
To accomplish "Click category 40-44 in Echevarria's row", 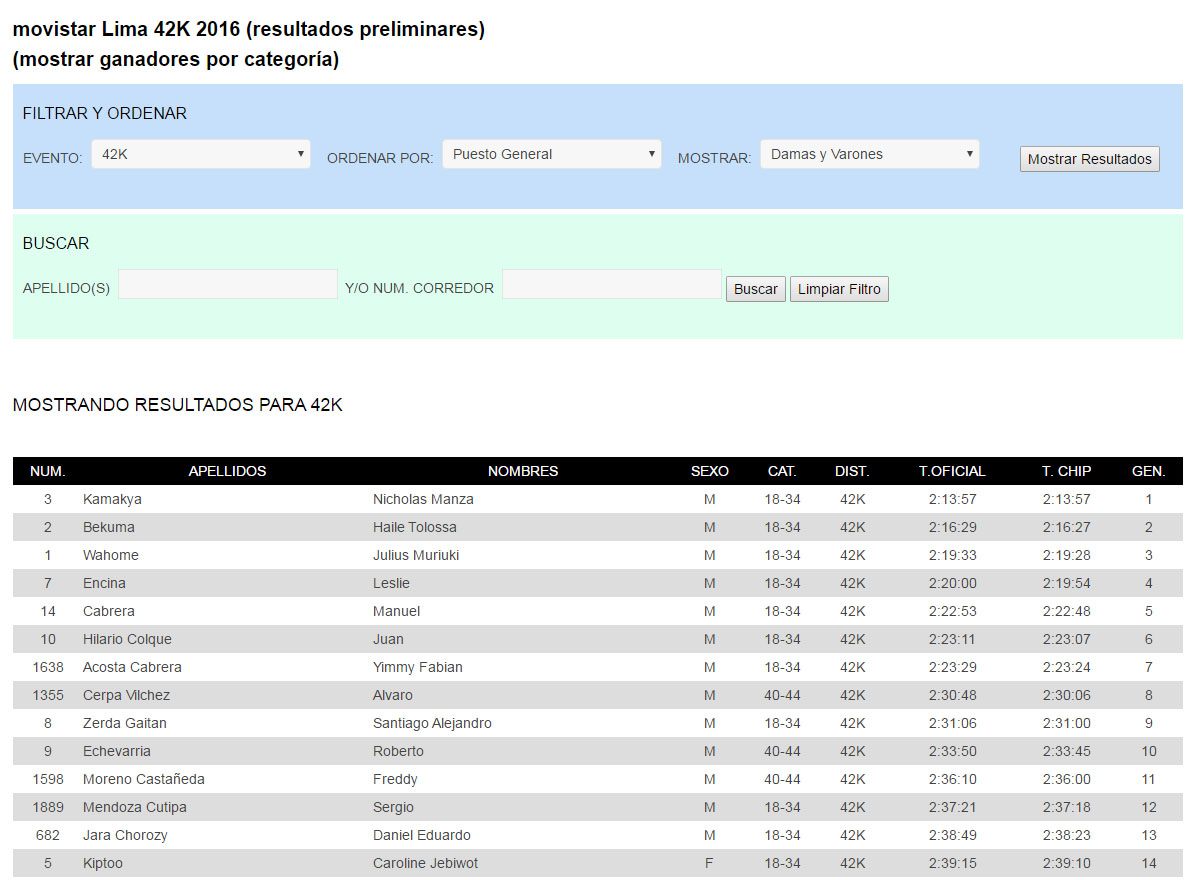I will coord(782,751).
